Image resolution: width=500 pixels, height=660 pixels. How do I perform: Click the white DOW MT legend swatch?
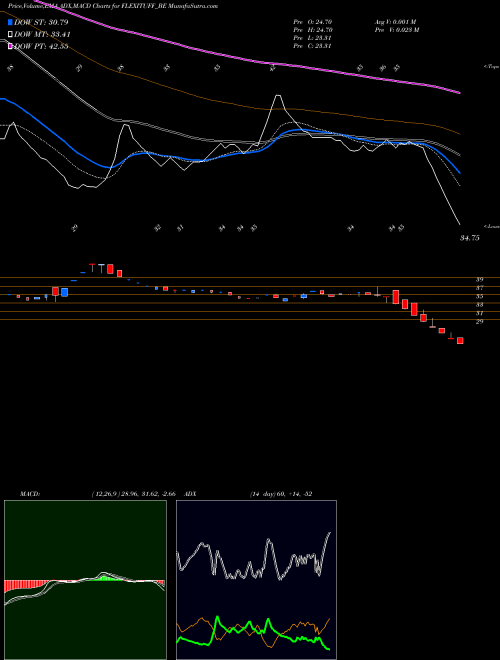[x=10, y=35]
